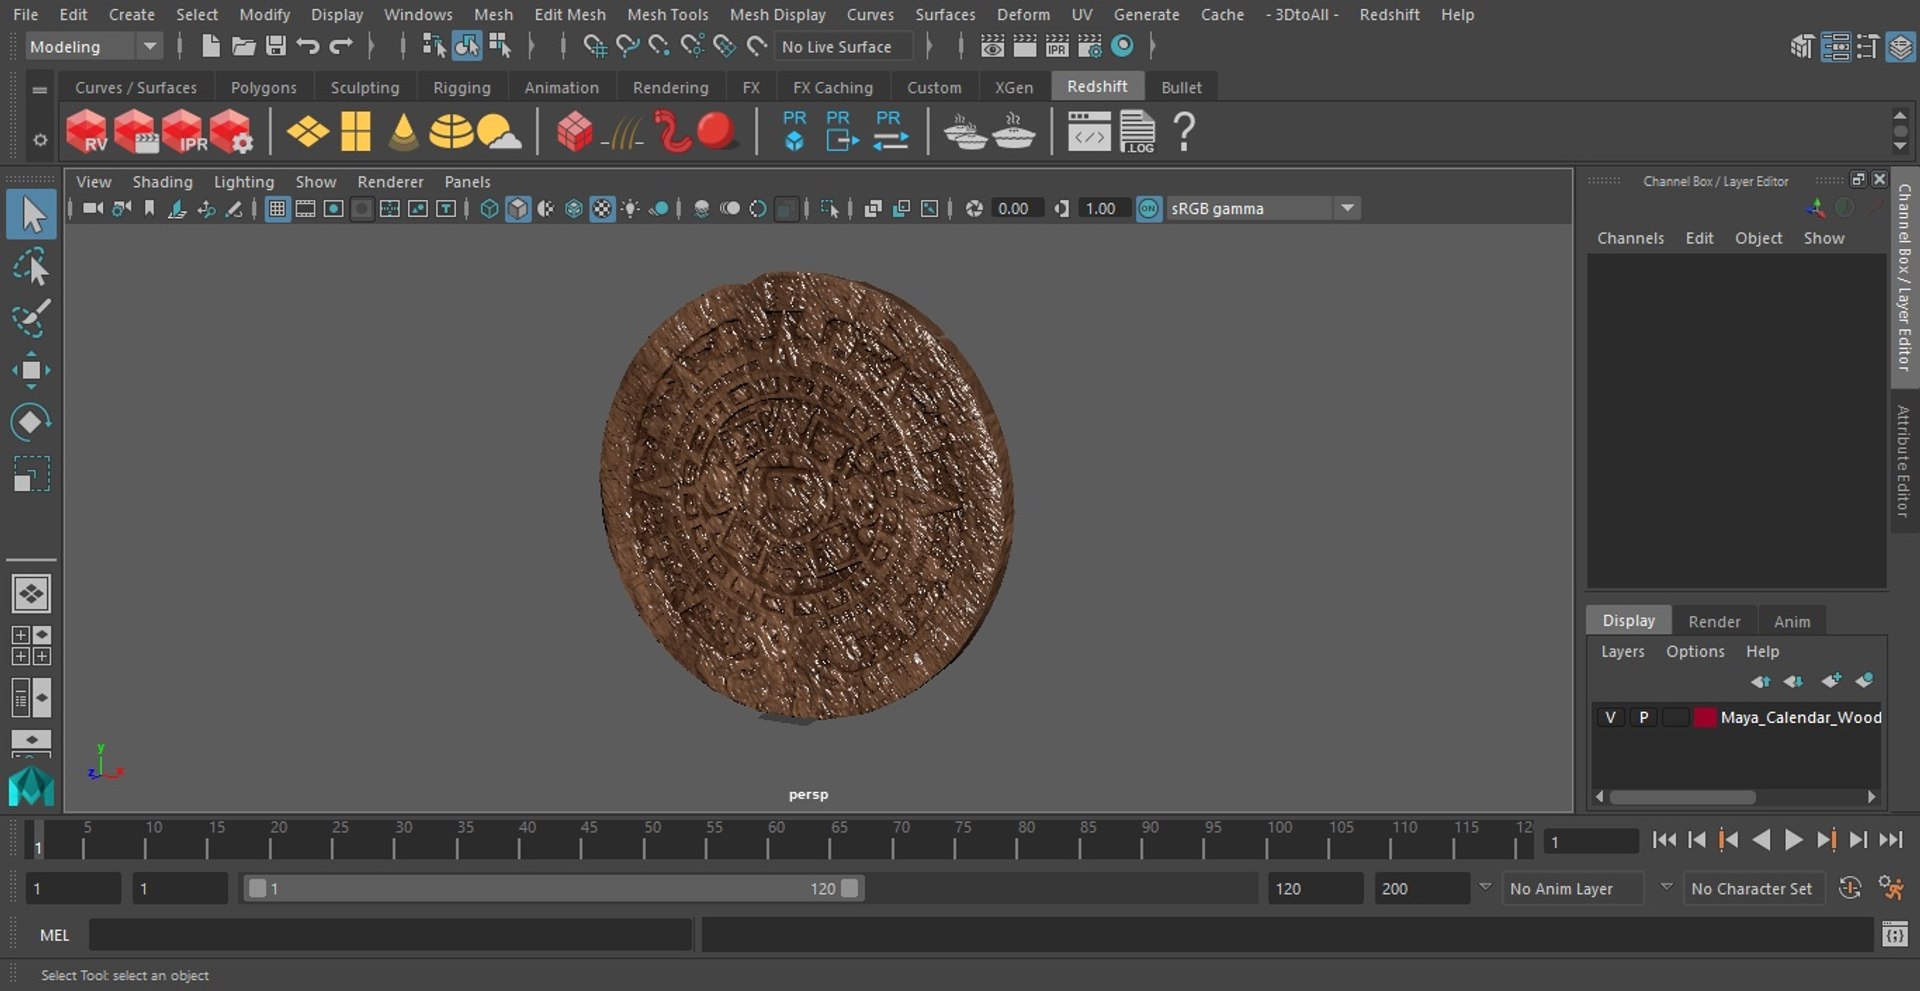
Task: Activate the Lasso select tool
Action: point(31,267)
